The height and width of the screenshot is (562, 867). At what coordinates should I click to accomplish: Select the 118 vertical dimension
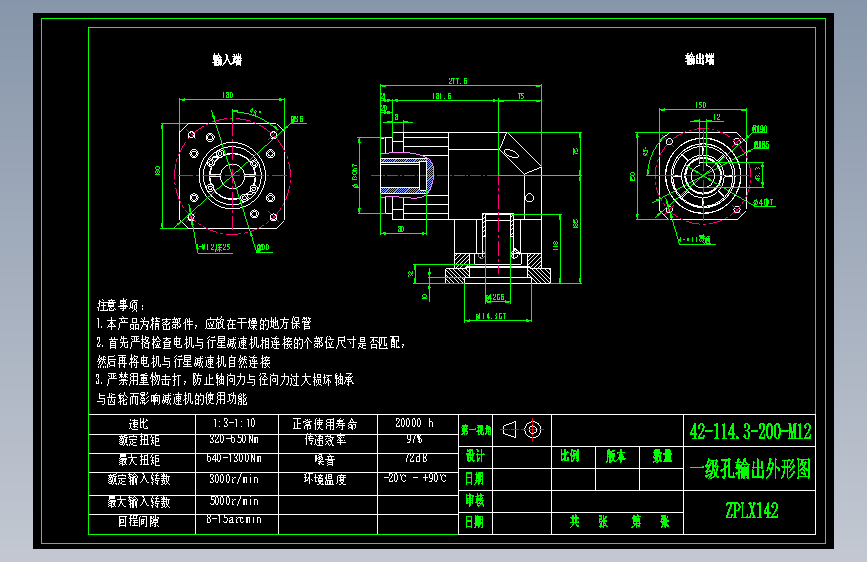(x=556, y=246)
